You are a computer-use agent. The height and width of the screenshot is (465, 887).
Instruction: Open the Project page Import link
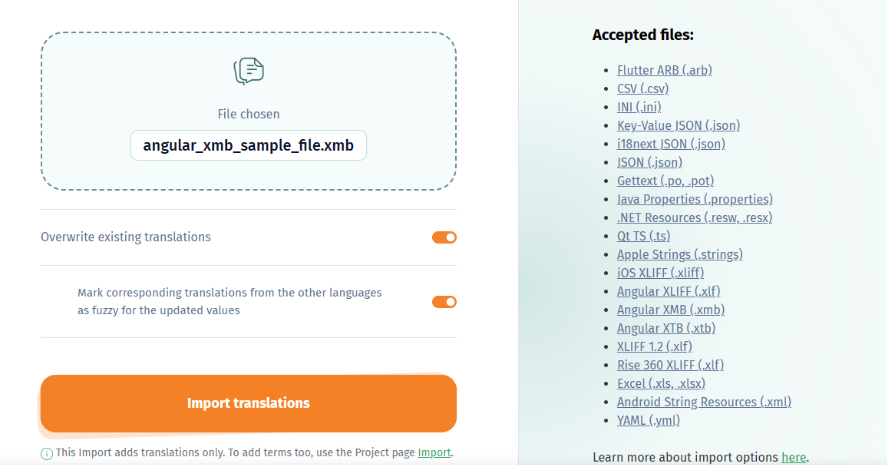[434, 453]
